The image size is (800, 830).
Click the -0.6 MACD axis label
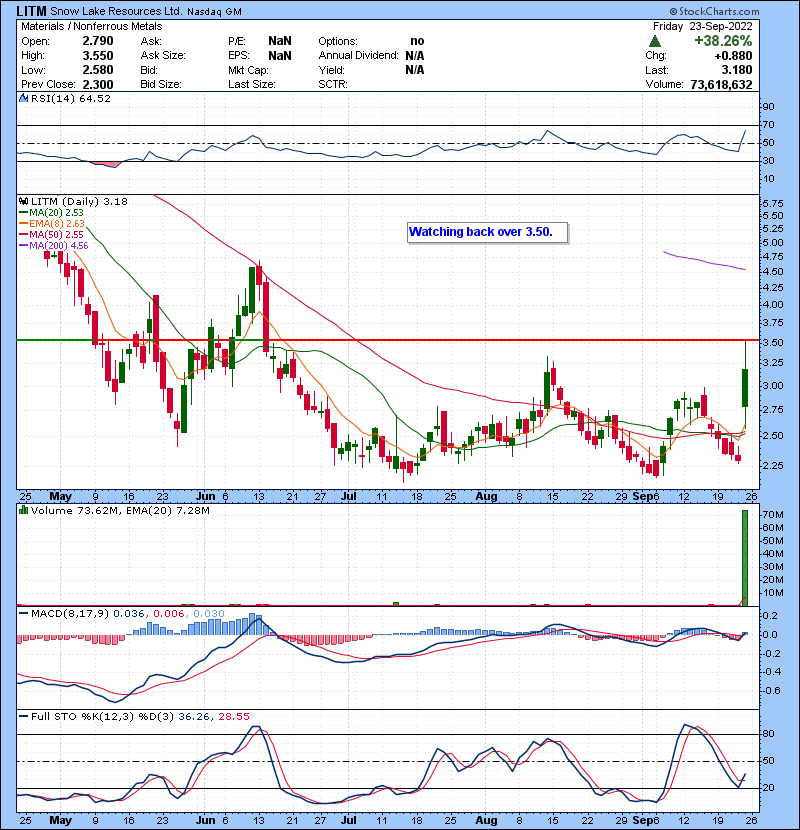click(771, 691)
